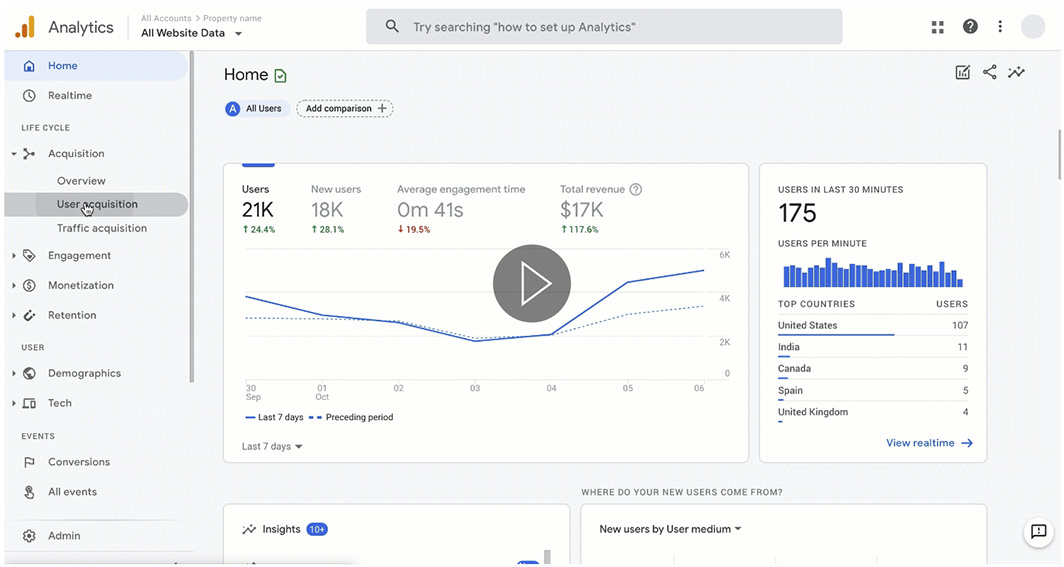This screenshot has width=1064, height=567.
Task: Select the Average engagement time tab
Action: (x=461, y=210)
